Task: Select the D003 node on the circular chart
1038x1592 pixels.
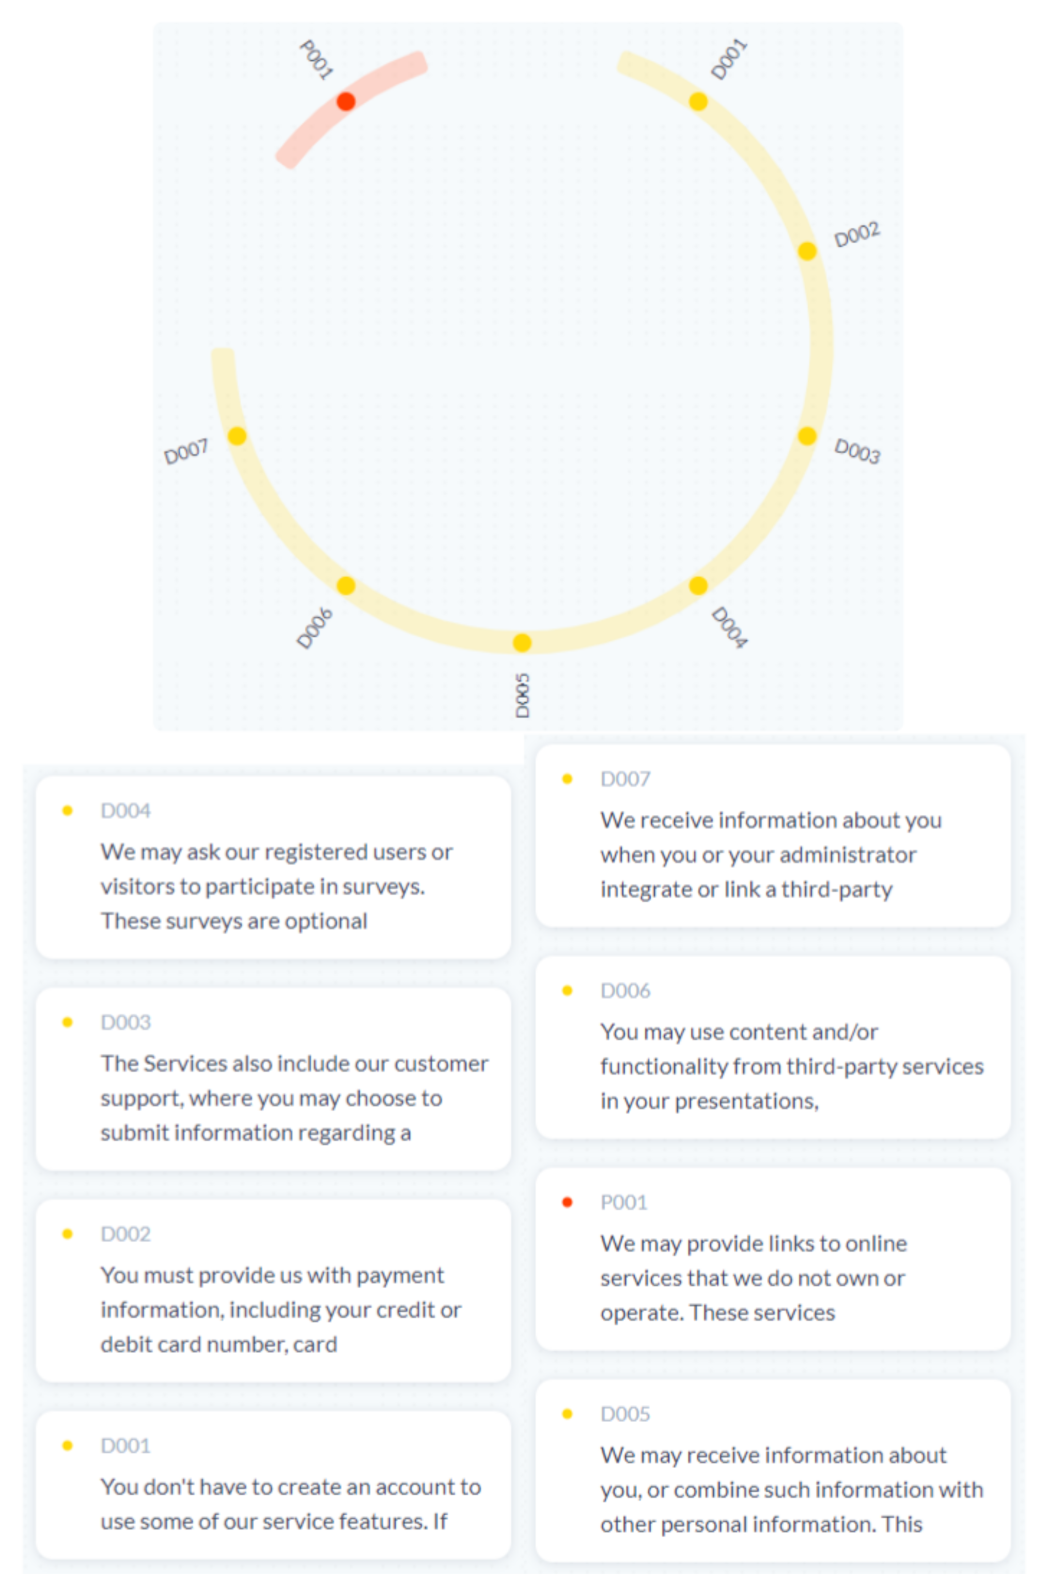Action: pos(807,436)
